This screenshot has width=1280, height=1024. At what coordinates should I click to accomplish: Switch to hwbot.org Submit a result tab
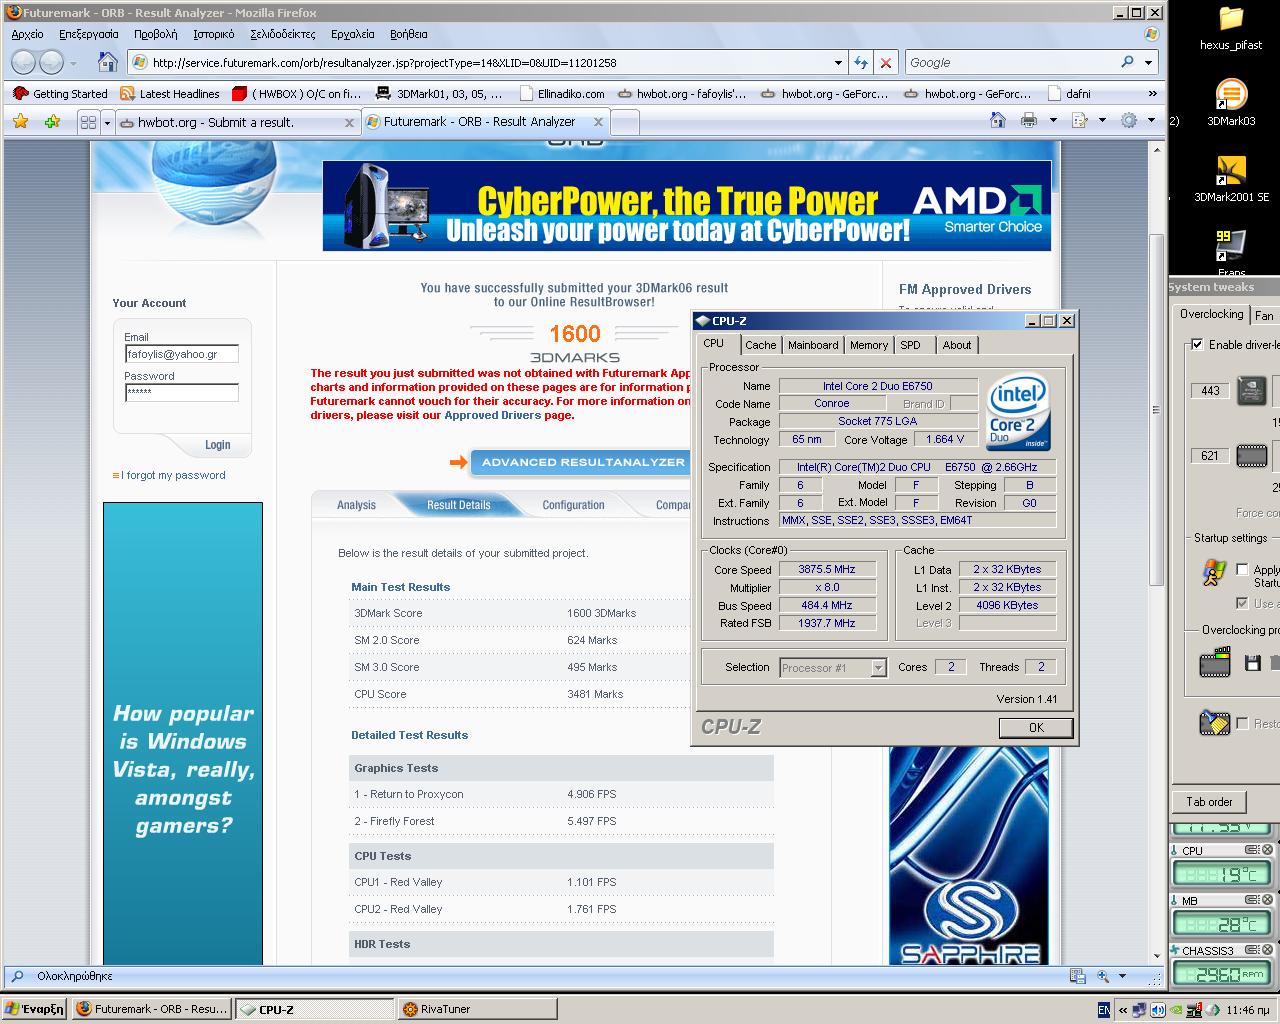click(235, 122)
